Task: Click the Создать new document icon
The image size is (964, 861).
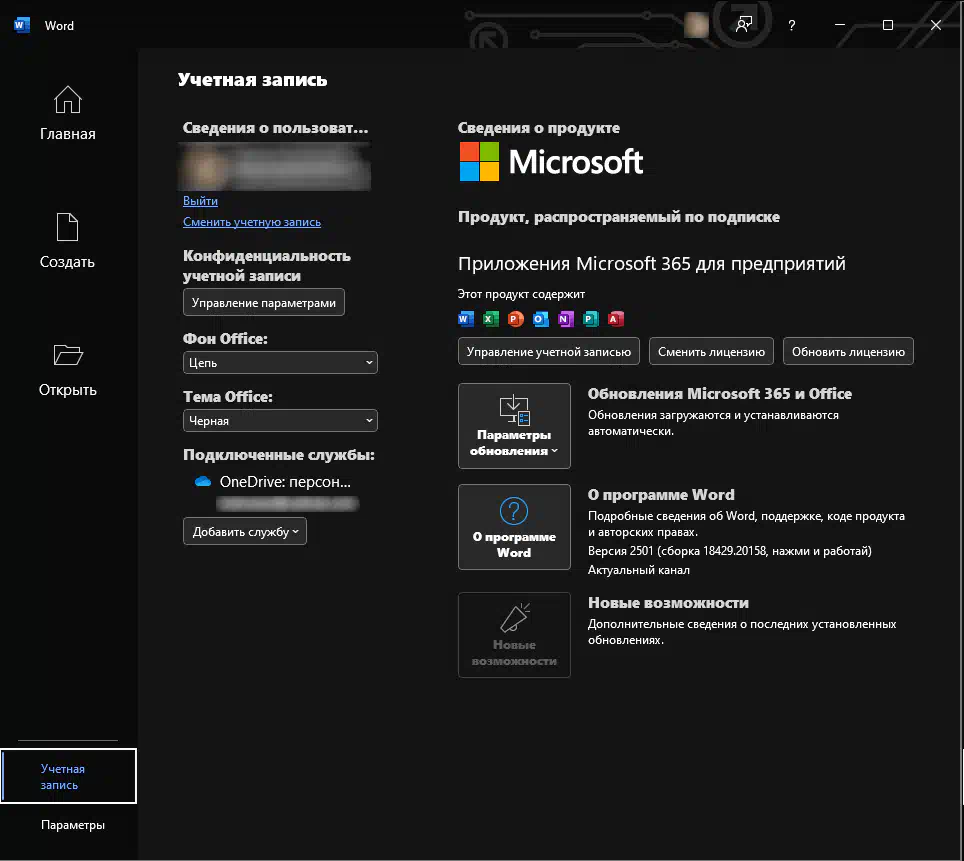Action: tap(67, 228)
